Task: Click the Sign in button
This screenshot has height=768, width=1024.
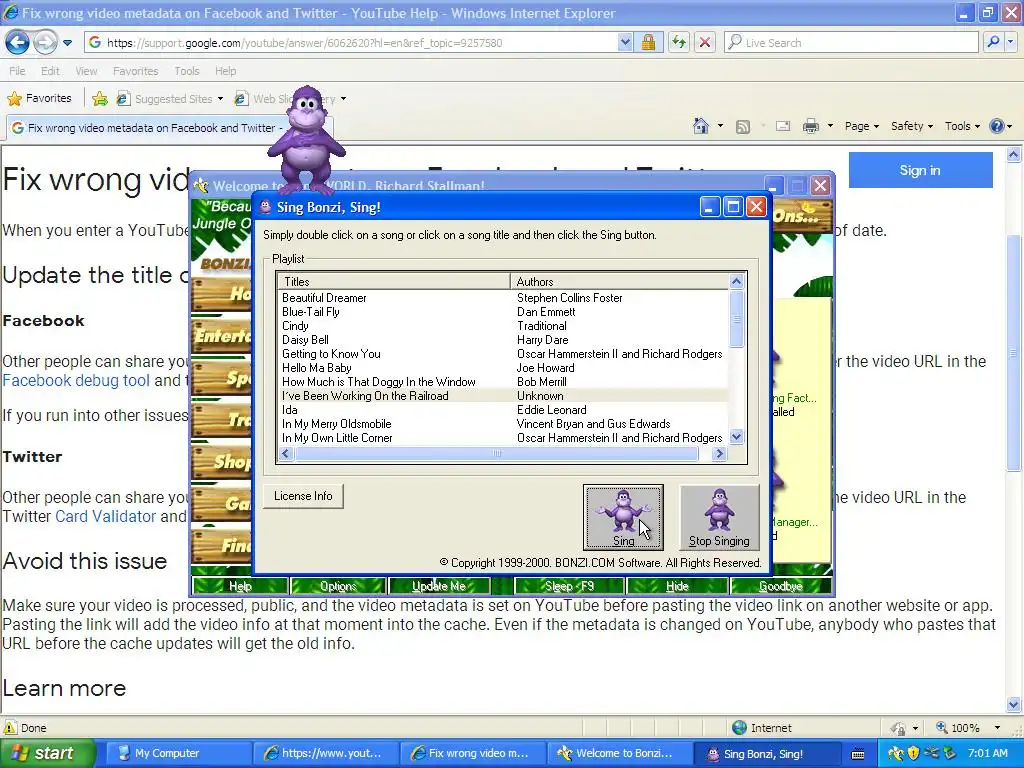Action: click(920, 170)
